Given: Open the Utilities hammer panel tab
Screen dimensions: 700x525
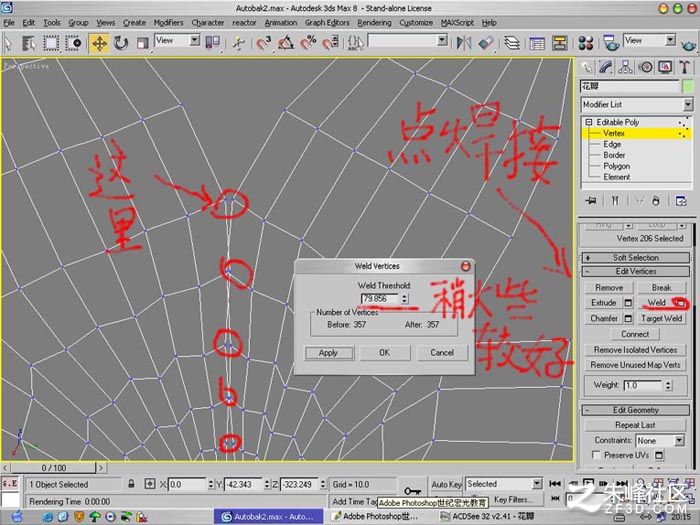Looking at the screenshot, I should click(x=684, y=67).
